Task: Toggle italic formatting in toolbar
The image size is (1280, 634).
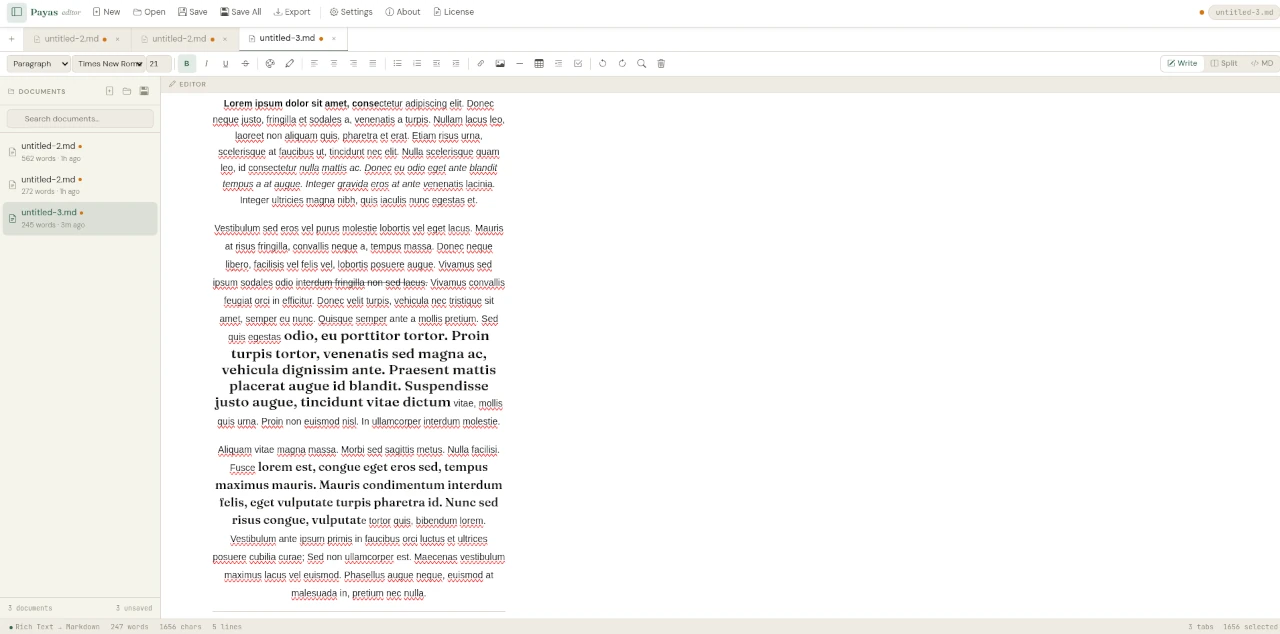Action: (x=205, y=63)
